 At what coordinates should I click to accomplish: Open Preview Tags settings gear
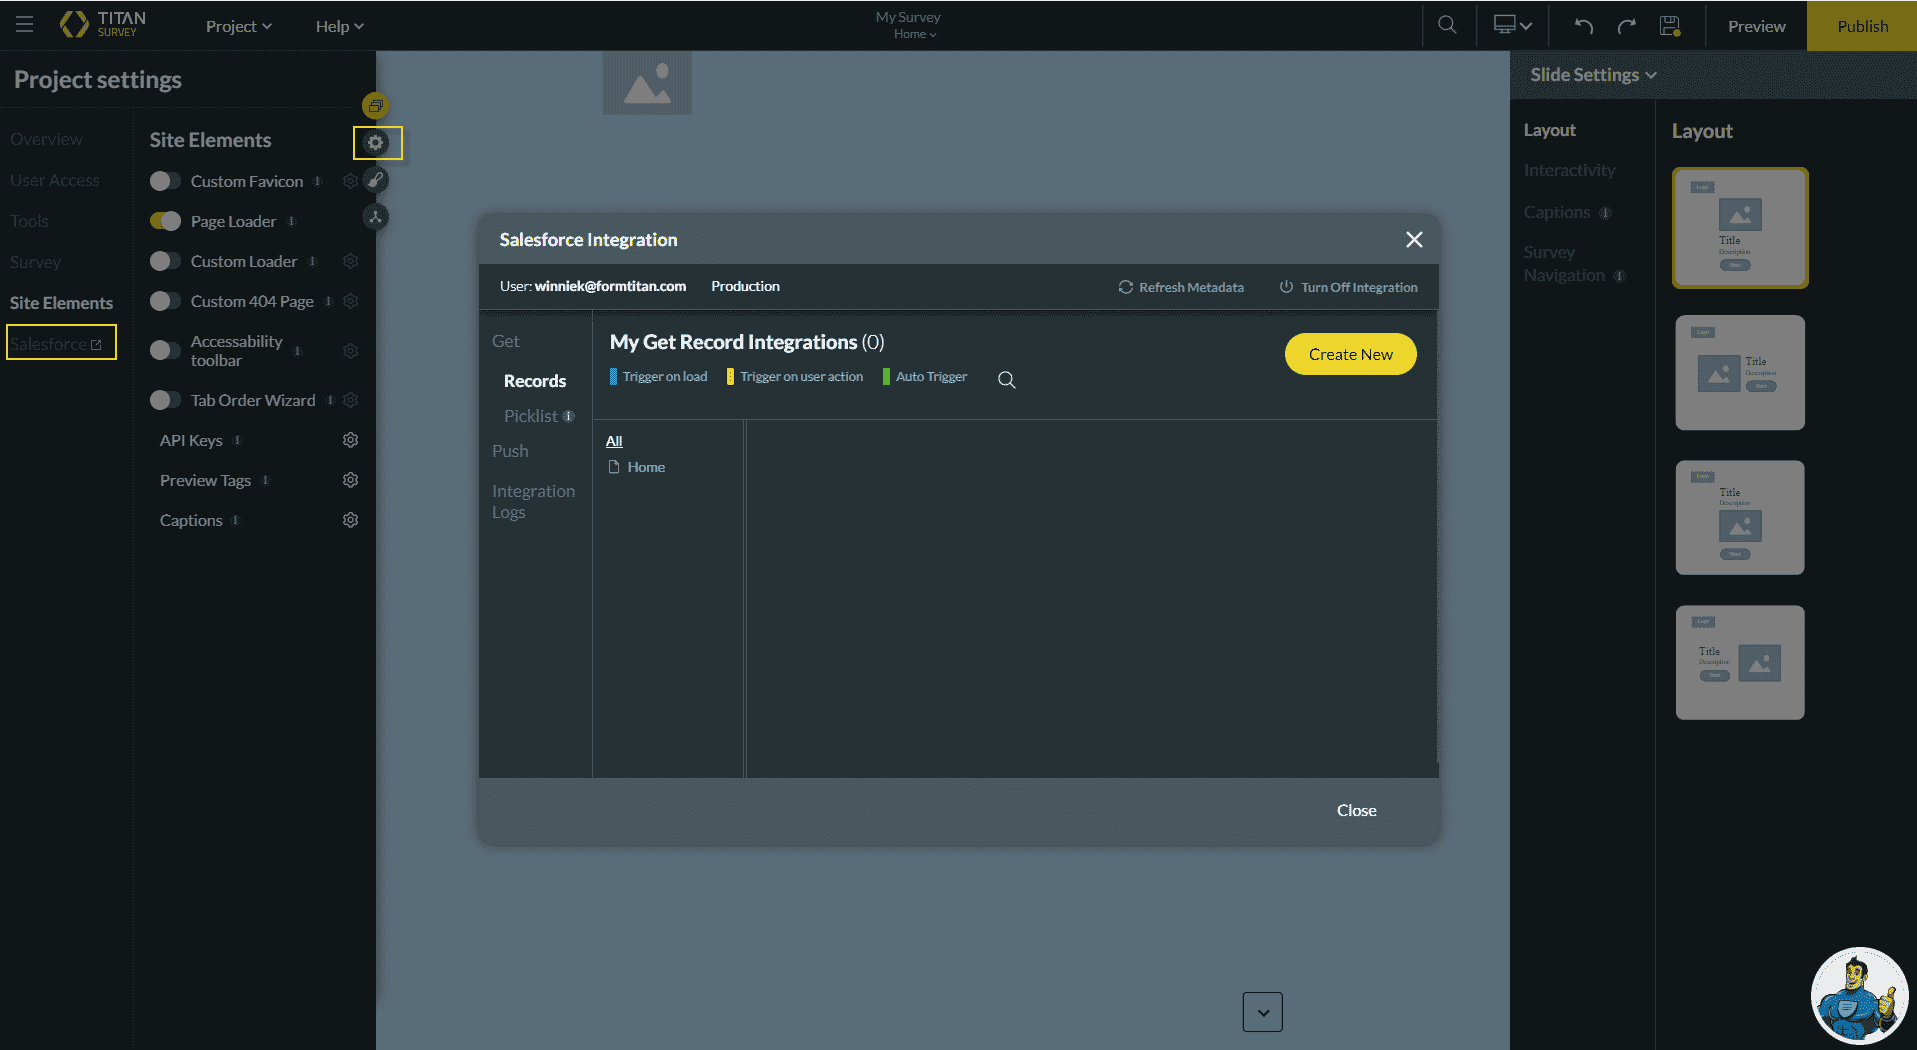pos(350,480)
